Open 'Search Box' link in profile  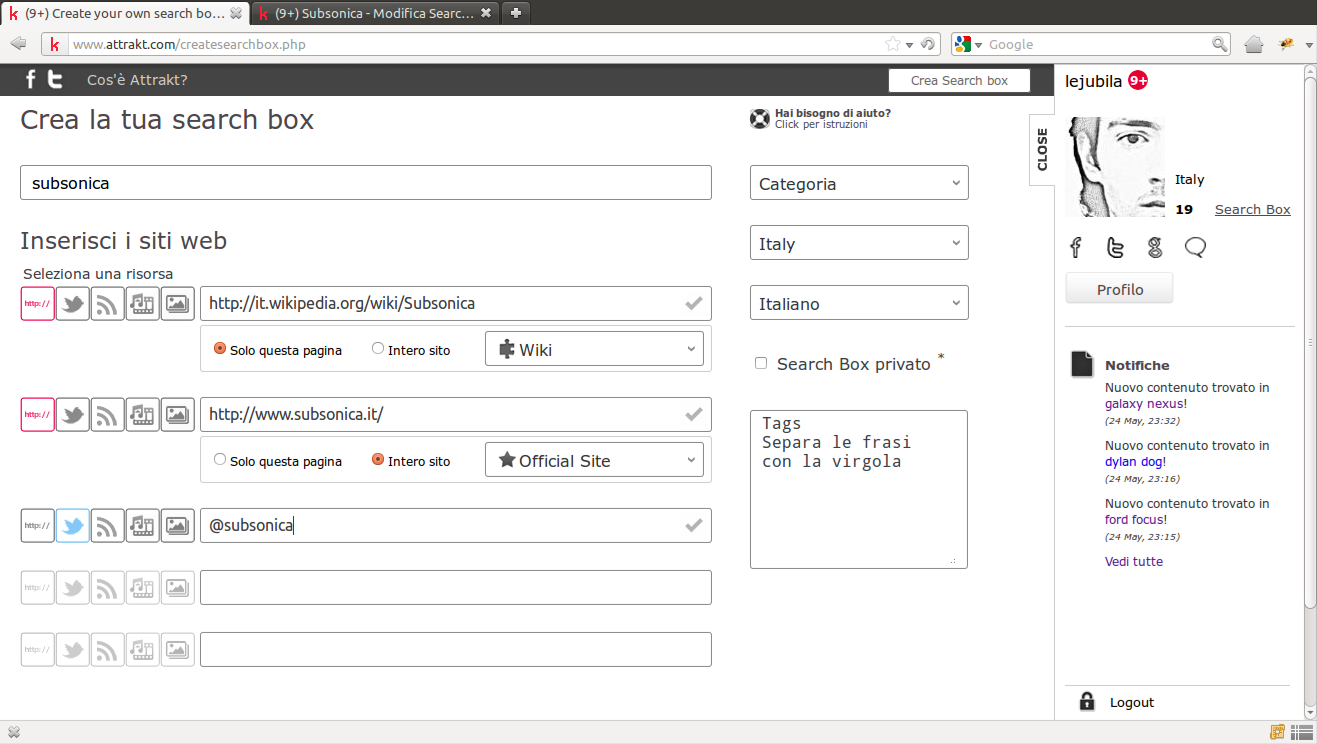(x=1252, y=209)
